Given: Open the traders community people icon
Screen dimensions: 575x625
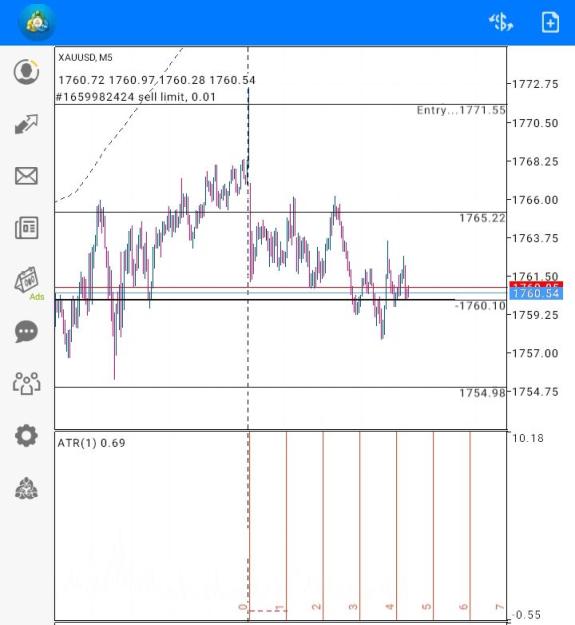Looking at the screenshot, I should [26, 383].
